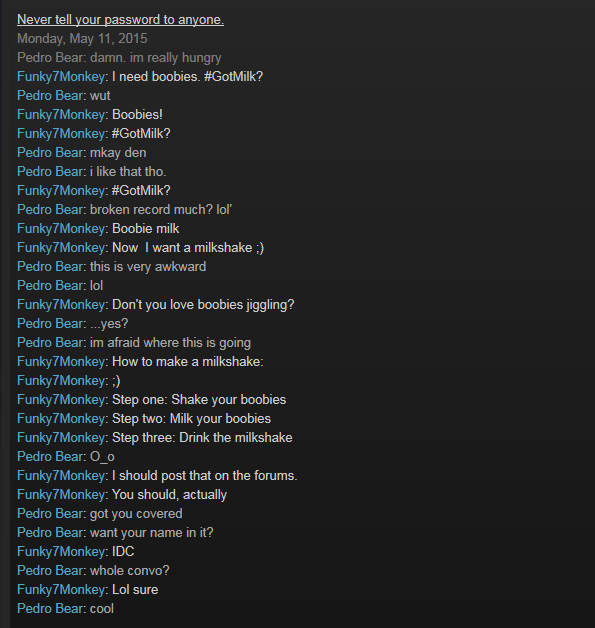
Task: Select Pedro Bear name next to 'wut'
Action: tap(50, 96)
